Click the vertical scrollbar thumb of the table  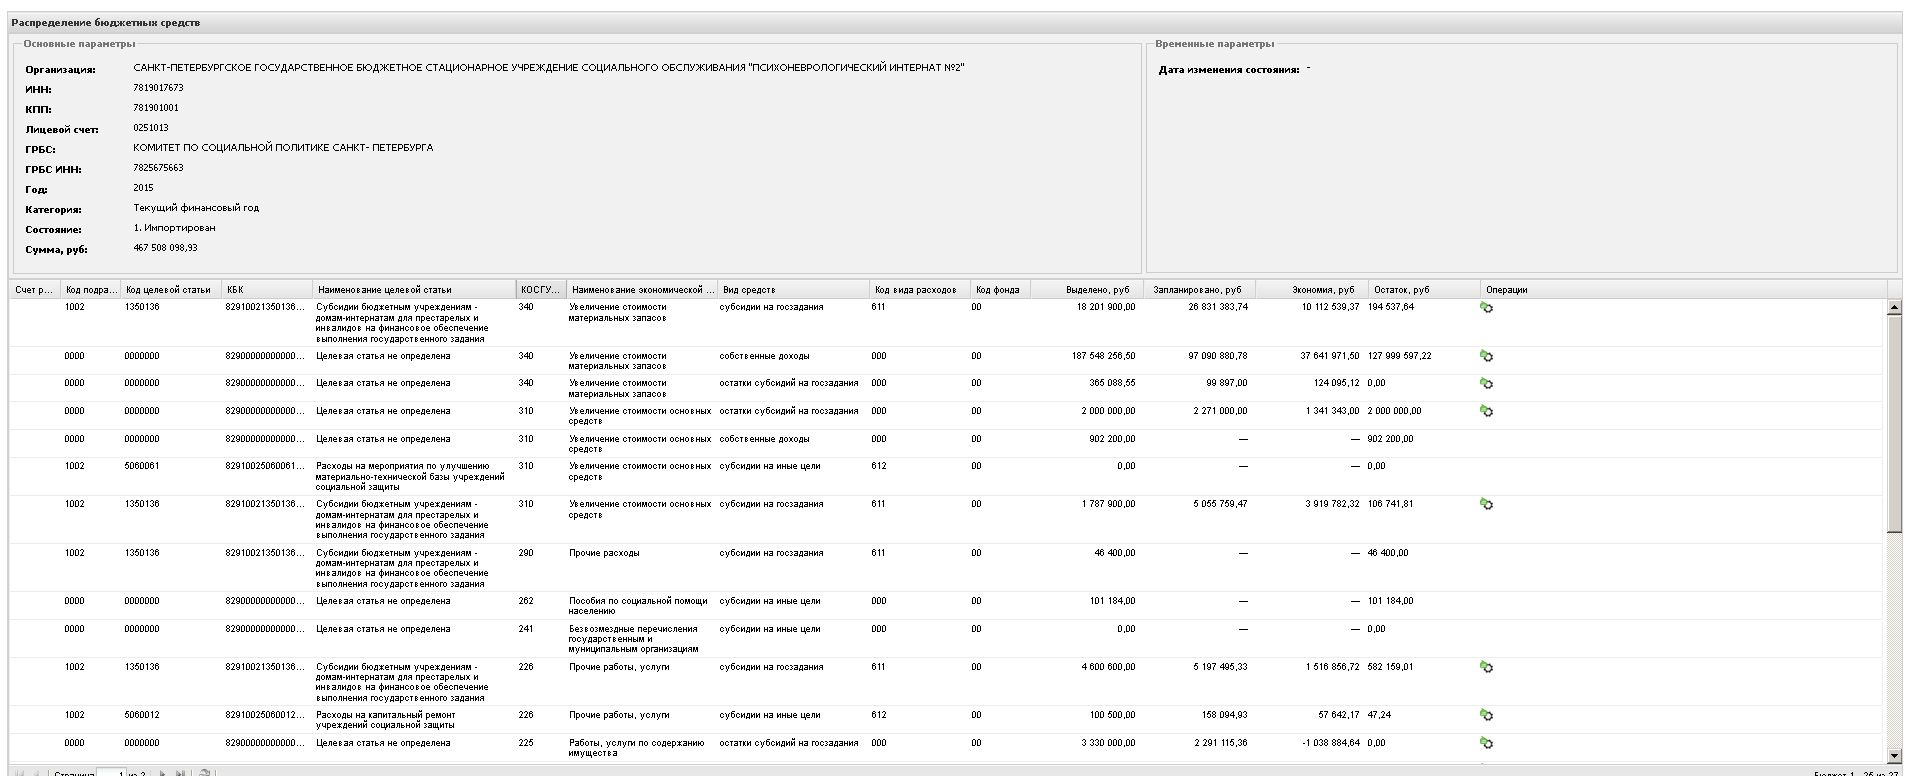(x=1894, y=425)
